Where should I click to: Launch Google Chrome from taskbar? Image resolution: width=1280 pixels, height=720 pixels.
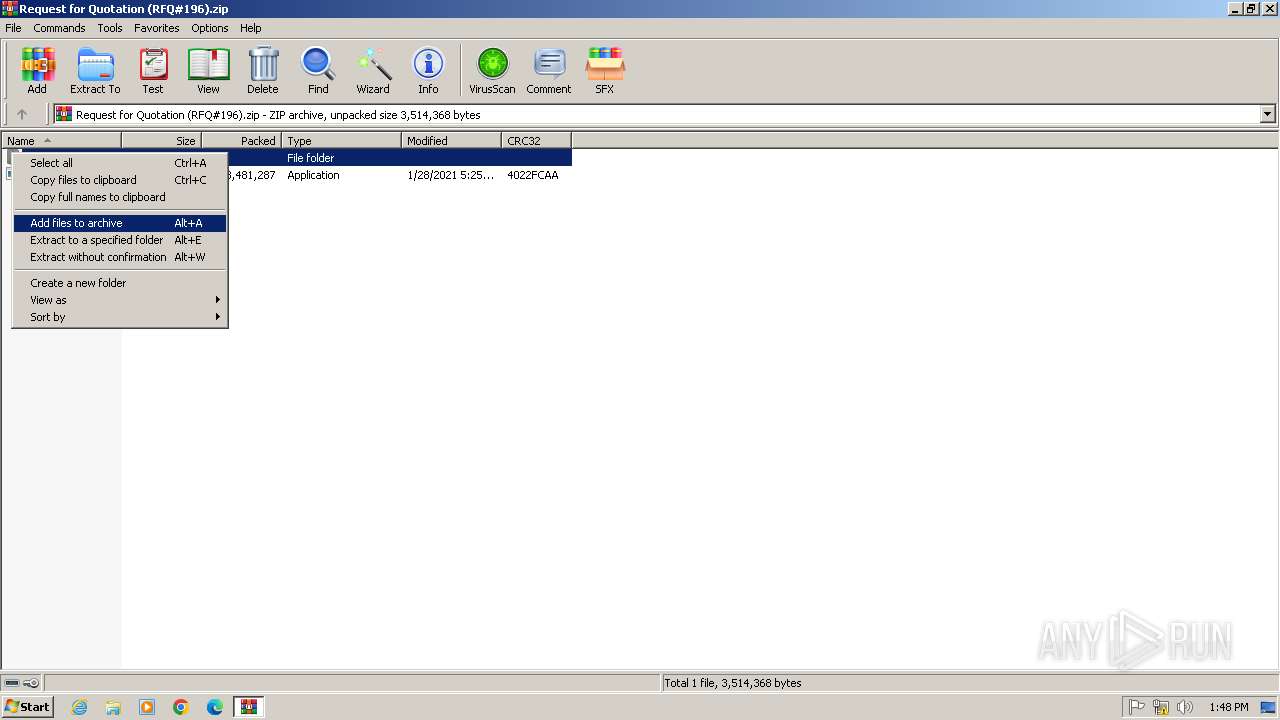coord(181,707)
